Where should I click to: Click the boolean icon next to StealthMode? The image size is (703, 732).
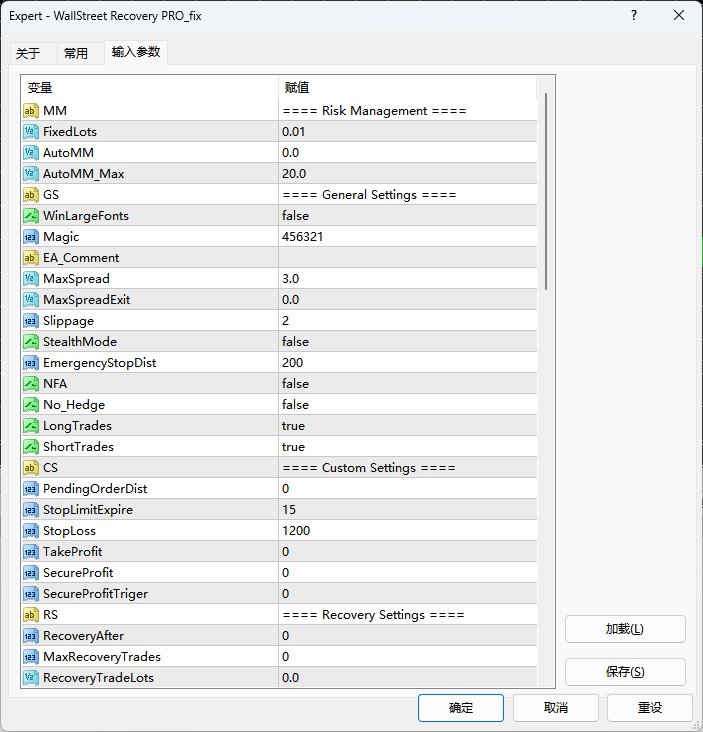[x=30, y=342]
